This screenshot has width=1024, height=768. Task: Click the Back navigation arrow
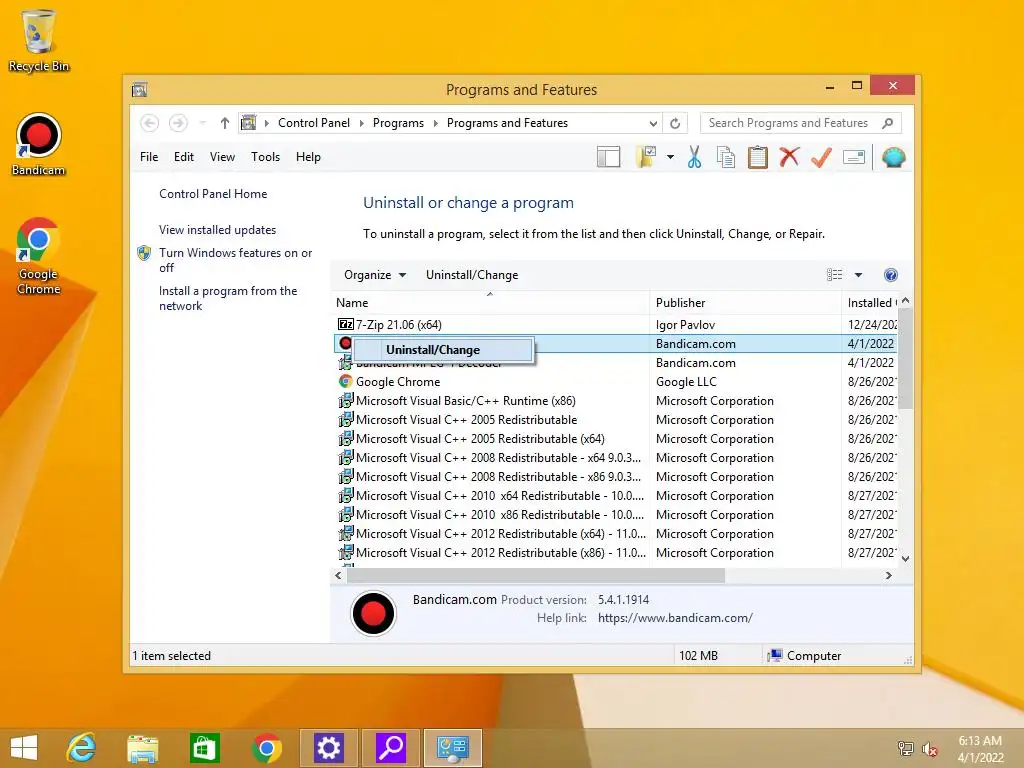coord(150,123)
